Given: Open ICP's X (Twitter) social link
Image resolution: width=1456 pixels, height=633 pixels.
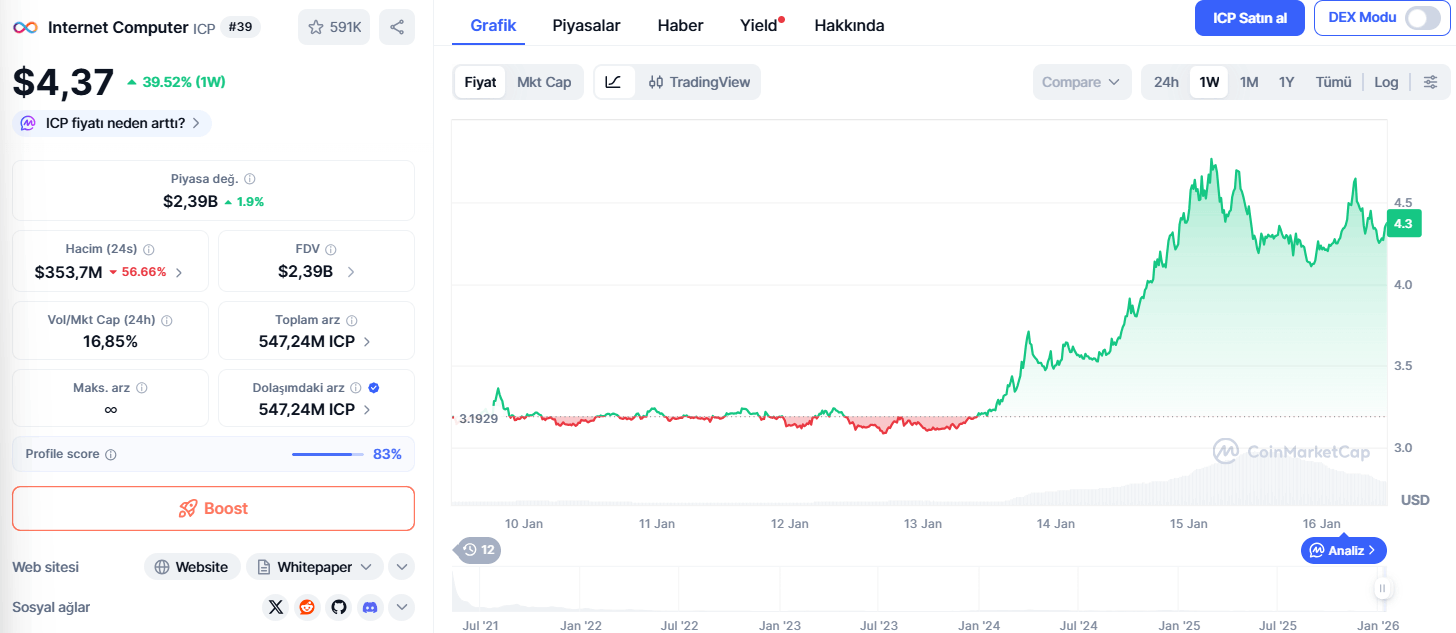Looking at the screenshot, I should 277,606.
